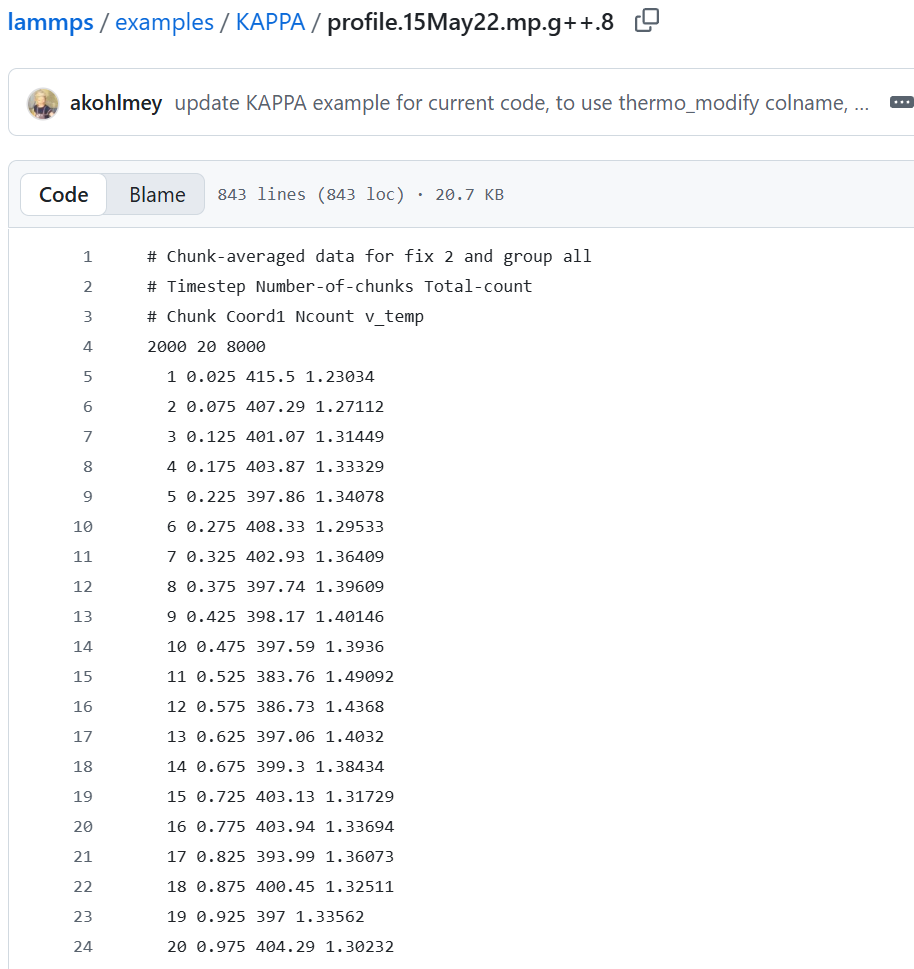Select line number 4

(x=88, y=347)
